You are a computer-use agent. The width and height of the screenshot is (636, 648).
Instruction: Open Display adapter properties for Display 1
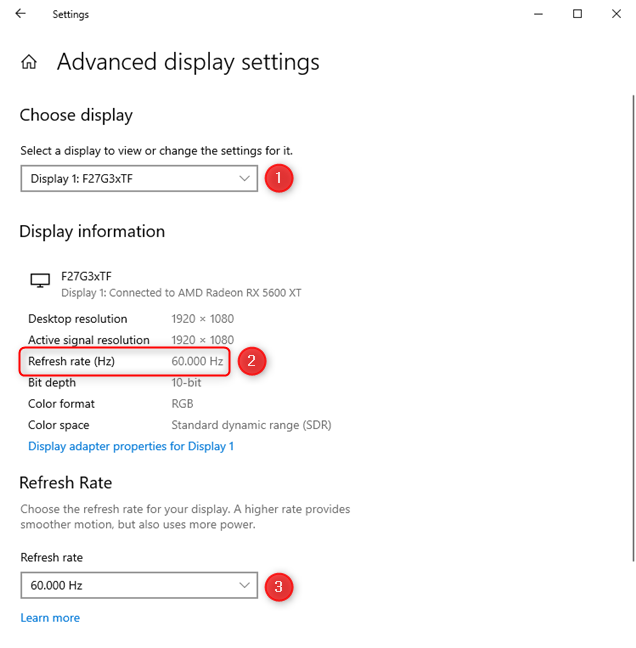(x=131, y=446)
